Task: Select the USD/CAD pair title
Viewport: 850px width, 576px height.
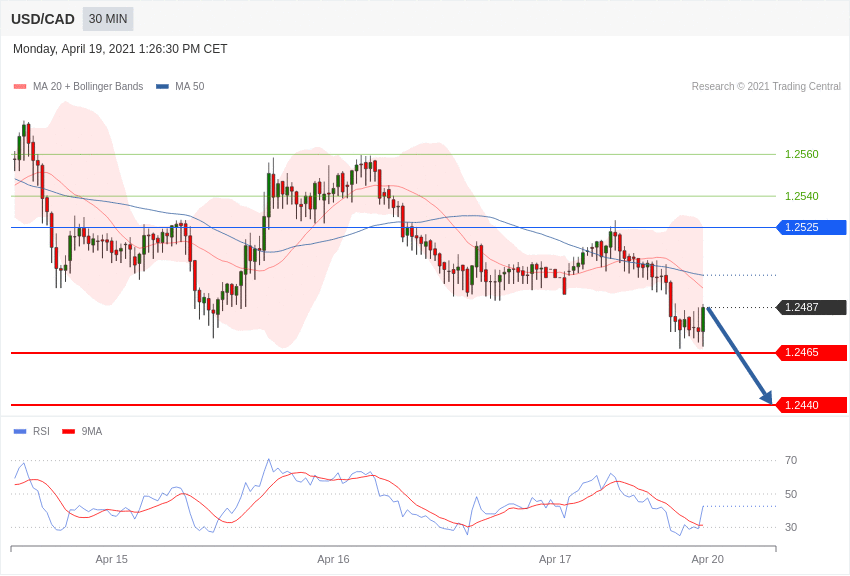Action: tap(43, 19)
